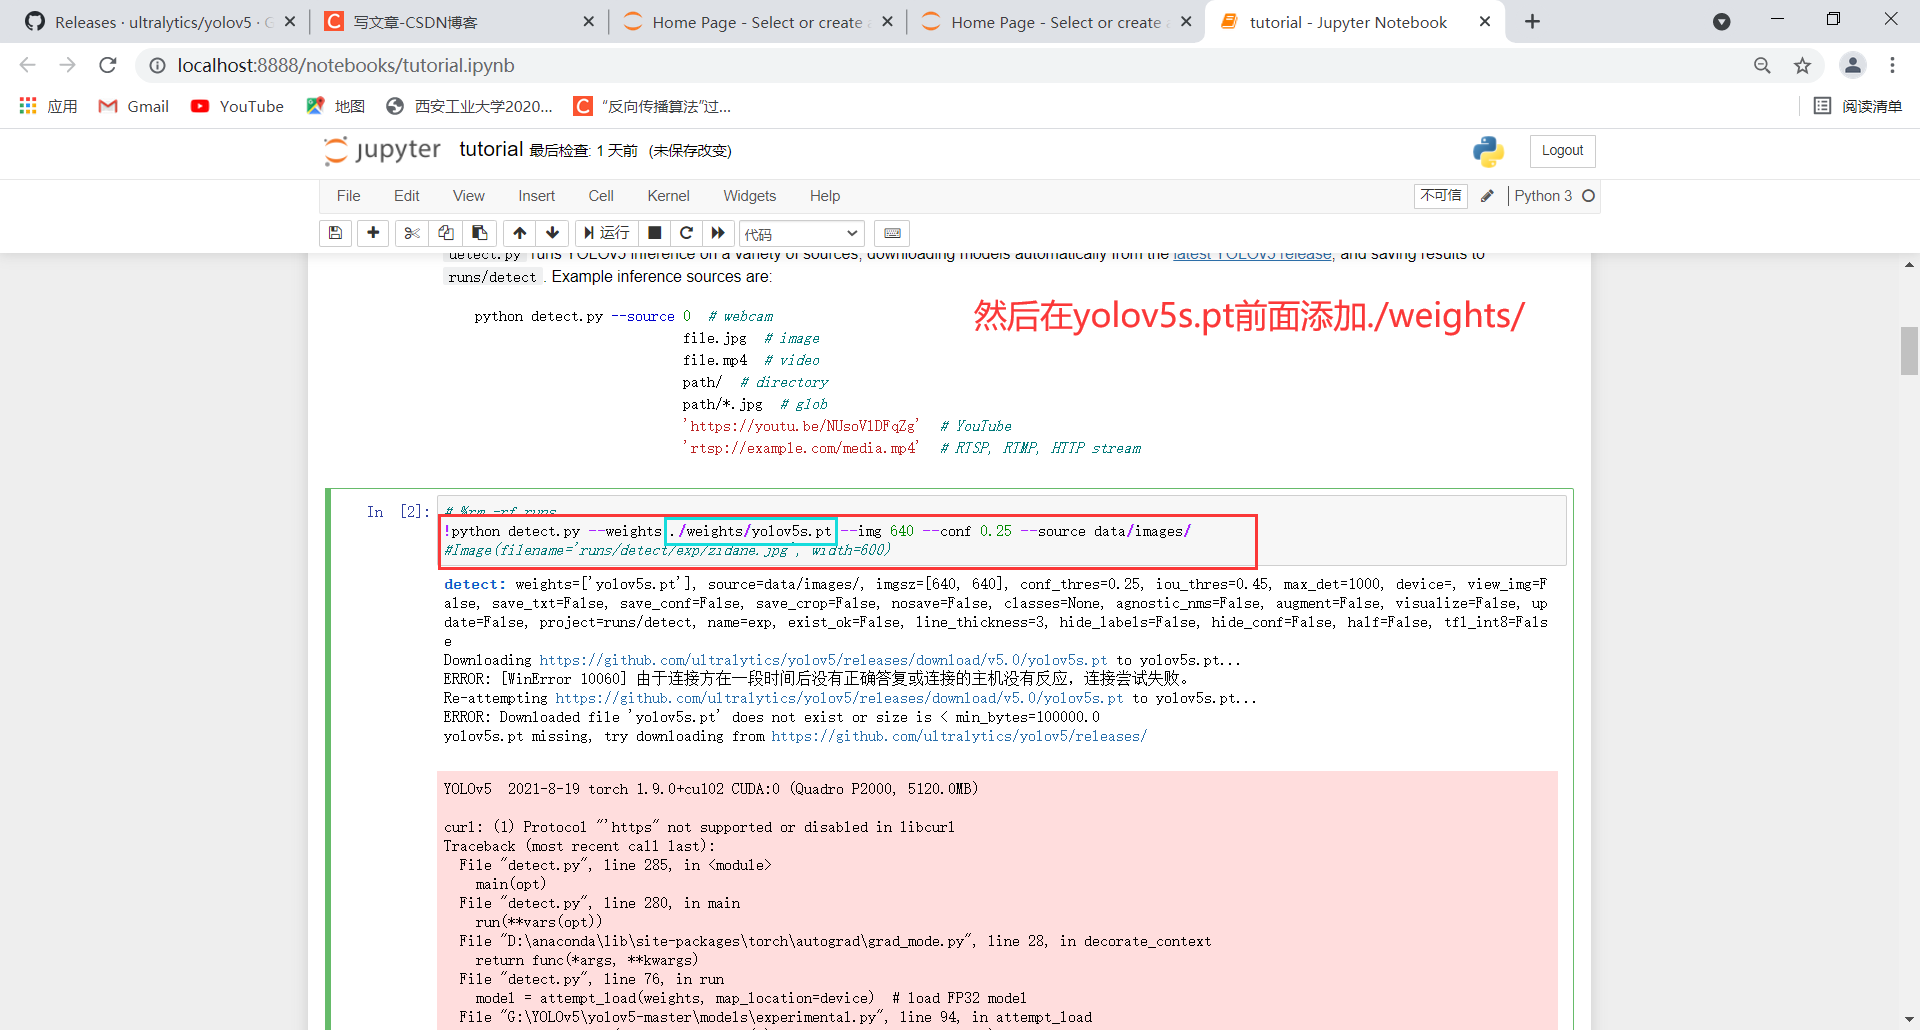
Task: Run the cell with the 运行 toolbar button
Action: [x=606, y=233]
